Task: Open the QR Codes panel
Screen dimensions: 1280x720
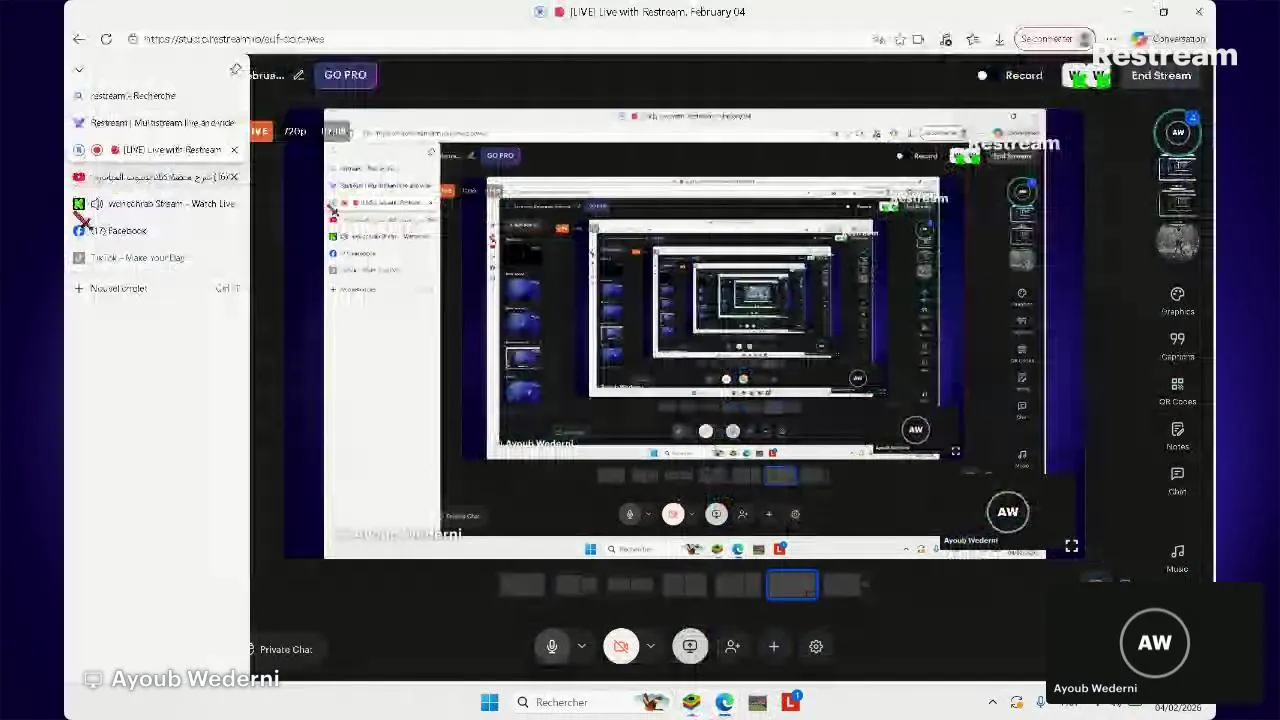Action: [x=1177, y=391]
